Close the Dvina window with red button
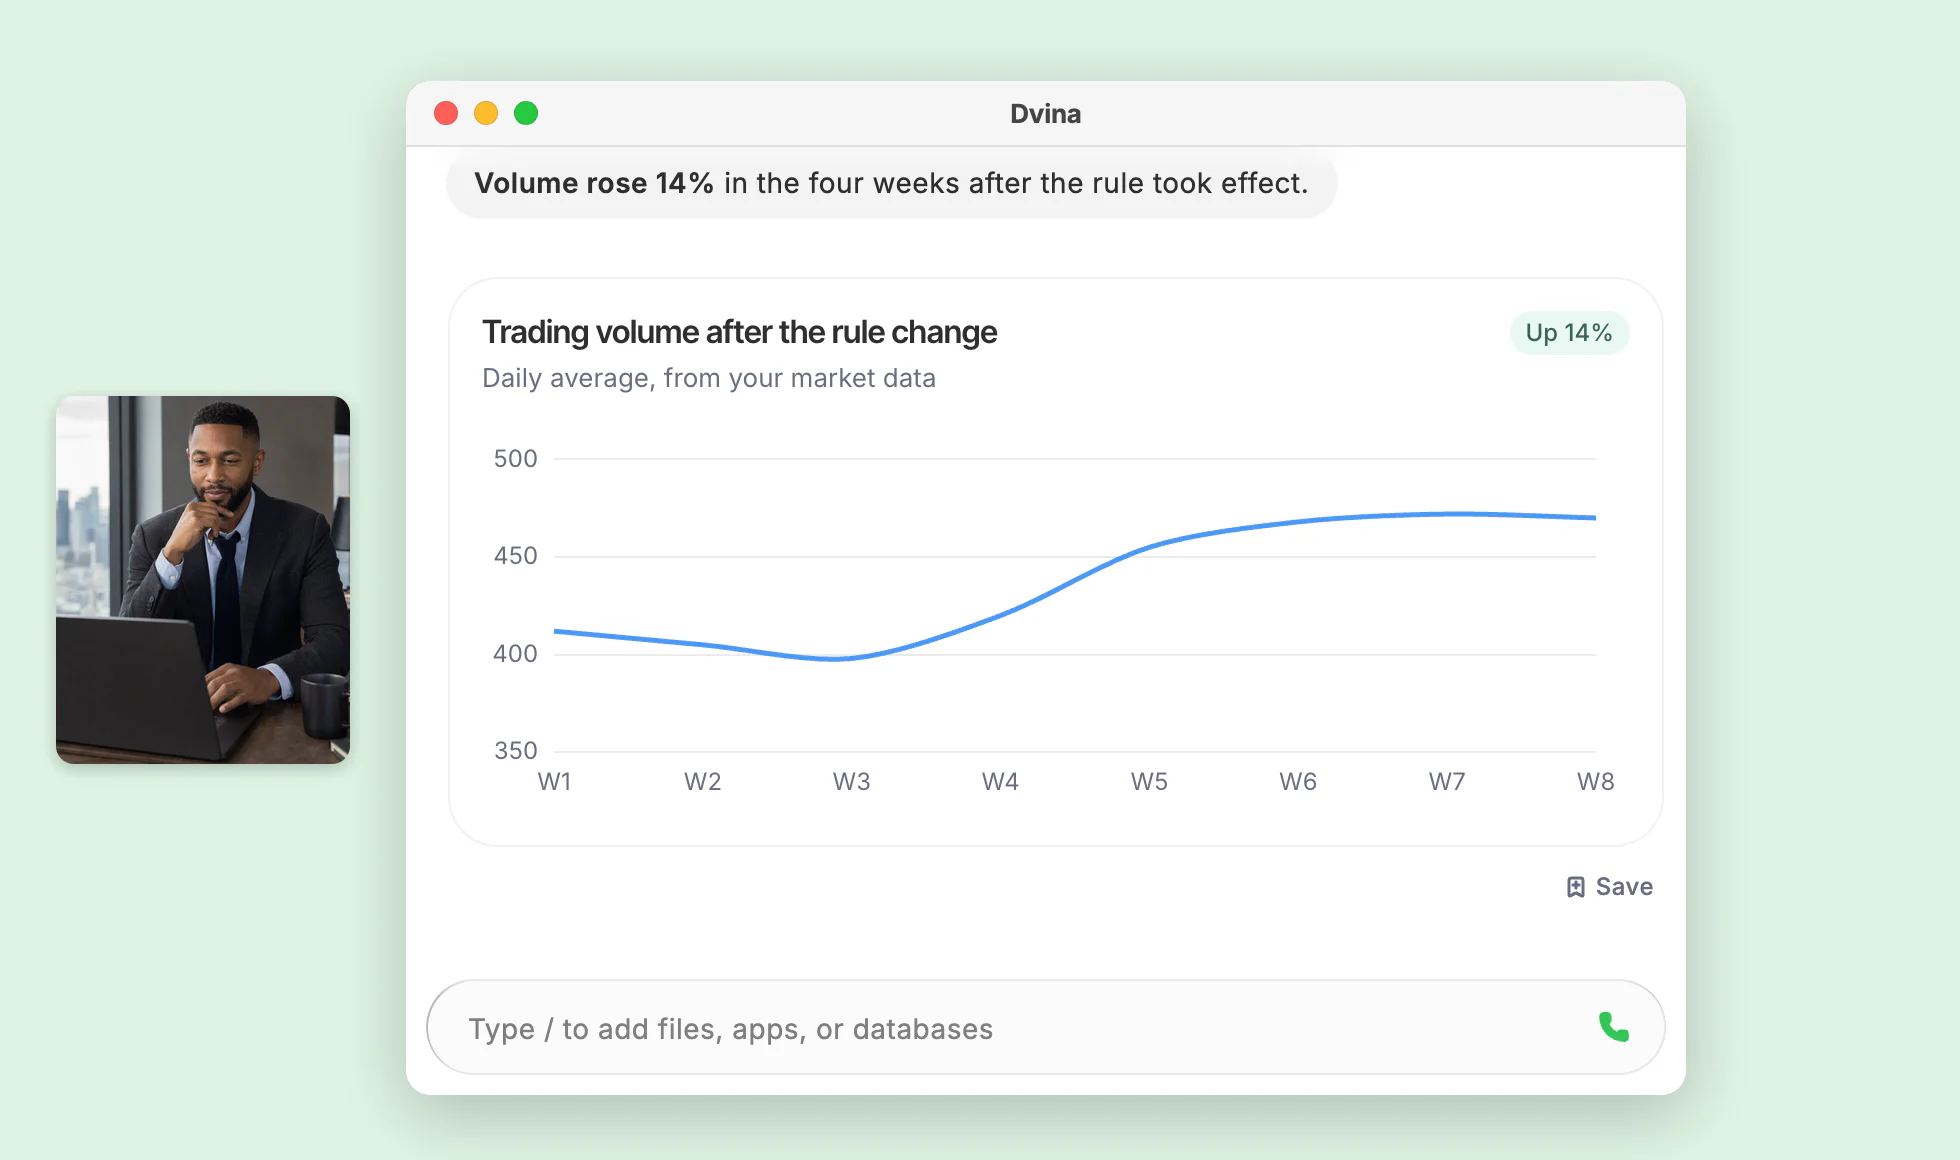 (x=446, y=113)
